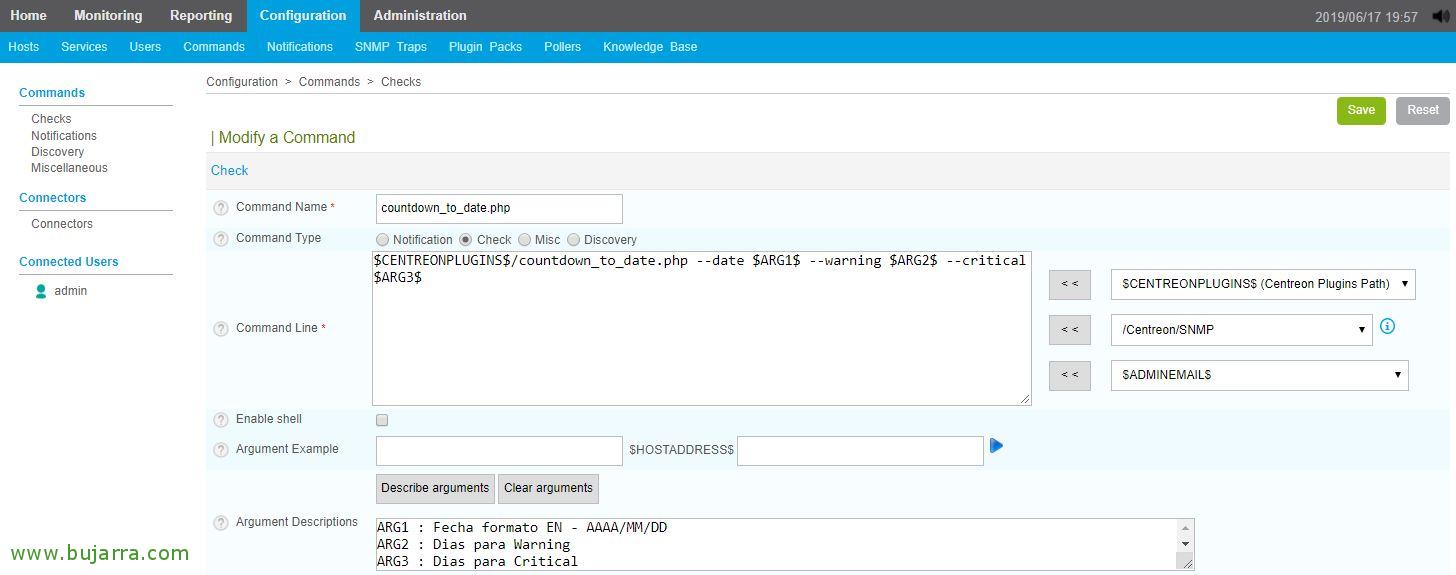Go to Services submenu
Image resolution: width=1456 pixels, height=575 pixels.
tap(84, 47)
